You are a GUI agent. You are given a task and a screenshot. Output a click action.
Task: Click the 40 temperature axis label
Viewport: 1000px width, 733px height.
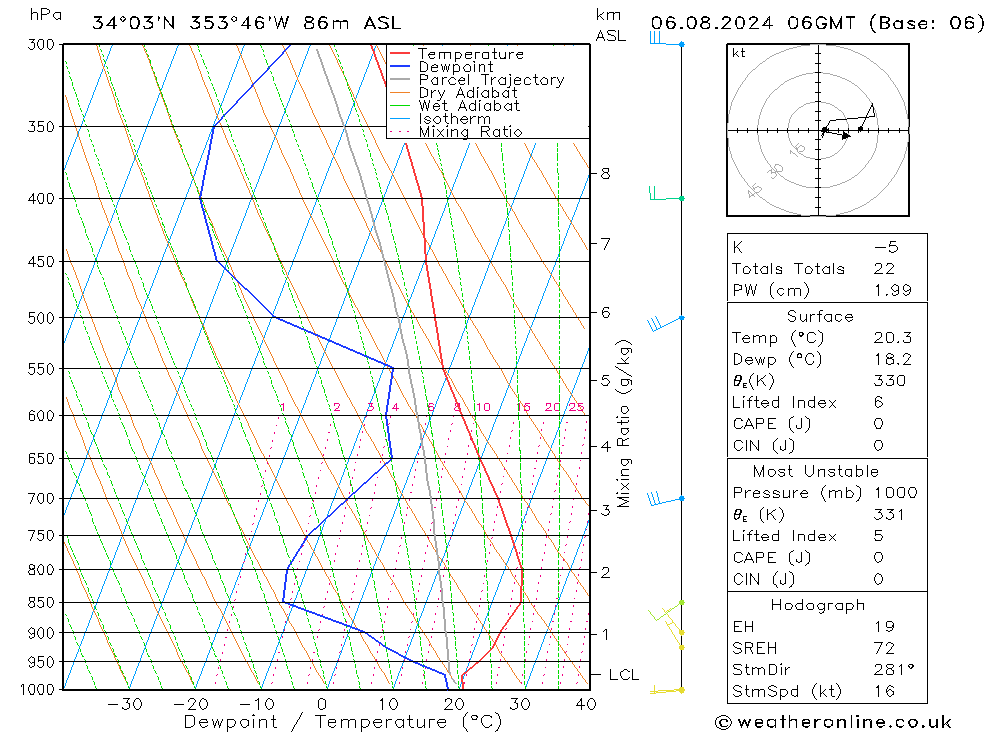coord(585,704)
